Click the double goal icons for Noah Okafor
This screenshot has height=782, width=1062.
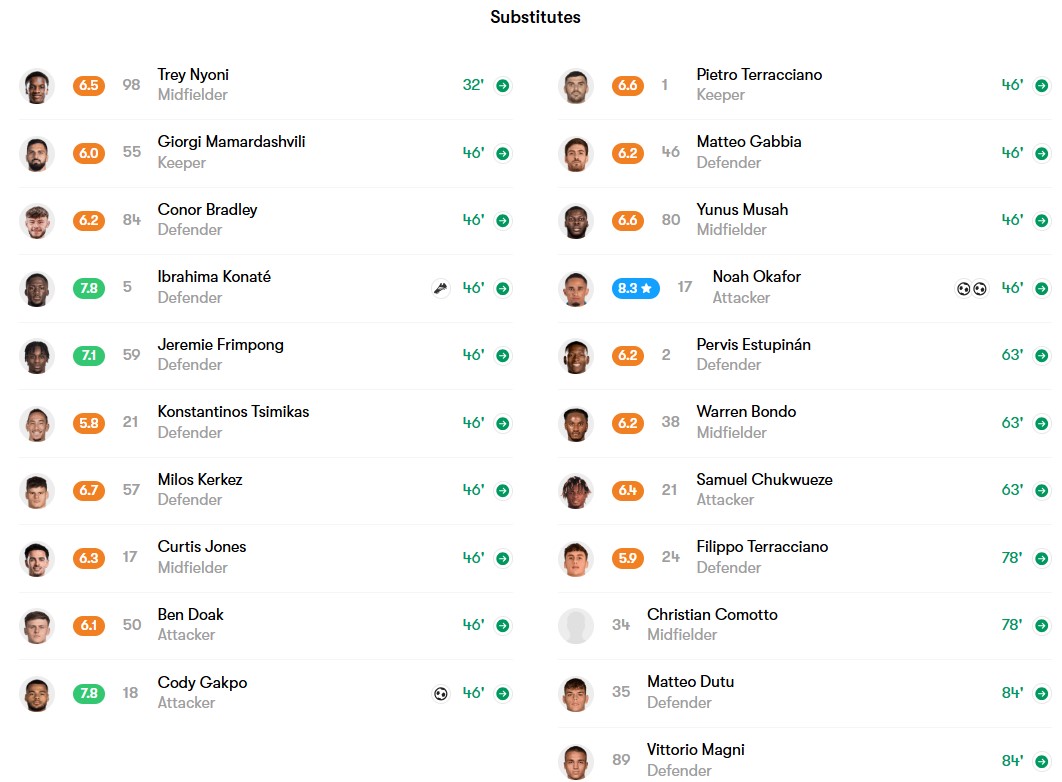[971, 288]
